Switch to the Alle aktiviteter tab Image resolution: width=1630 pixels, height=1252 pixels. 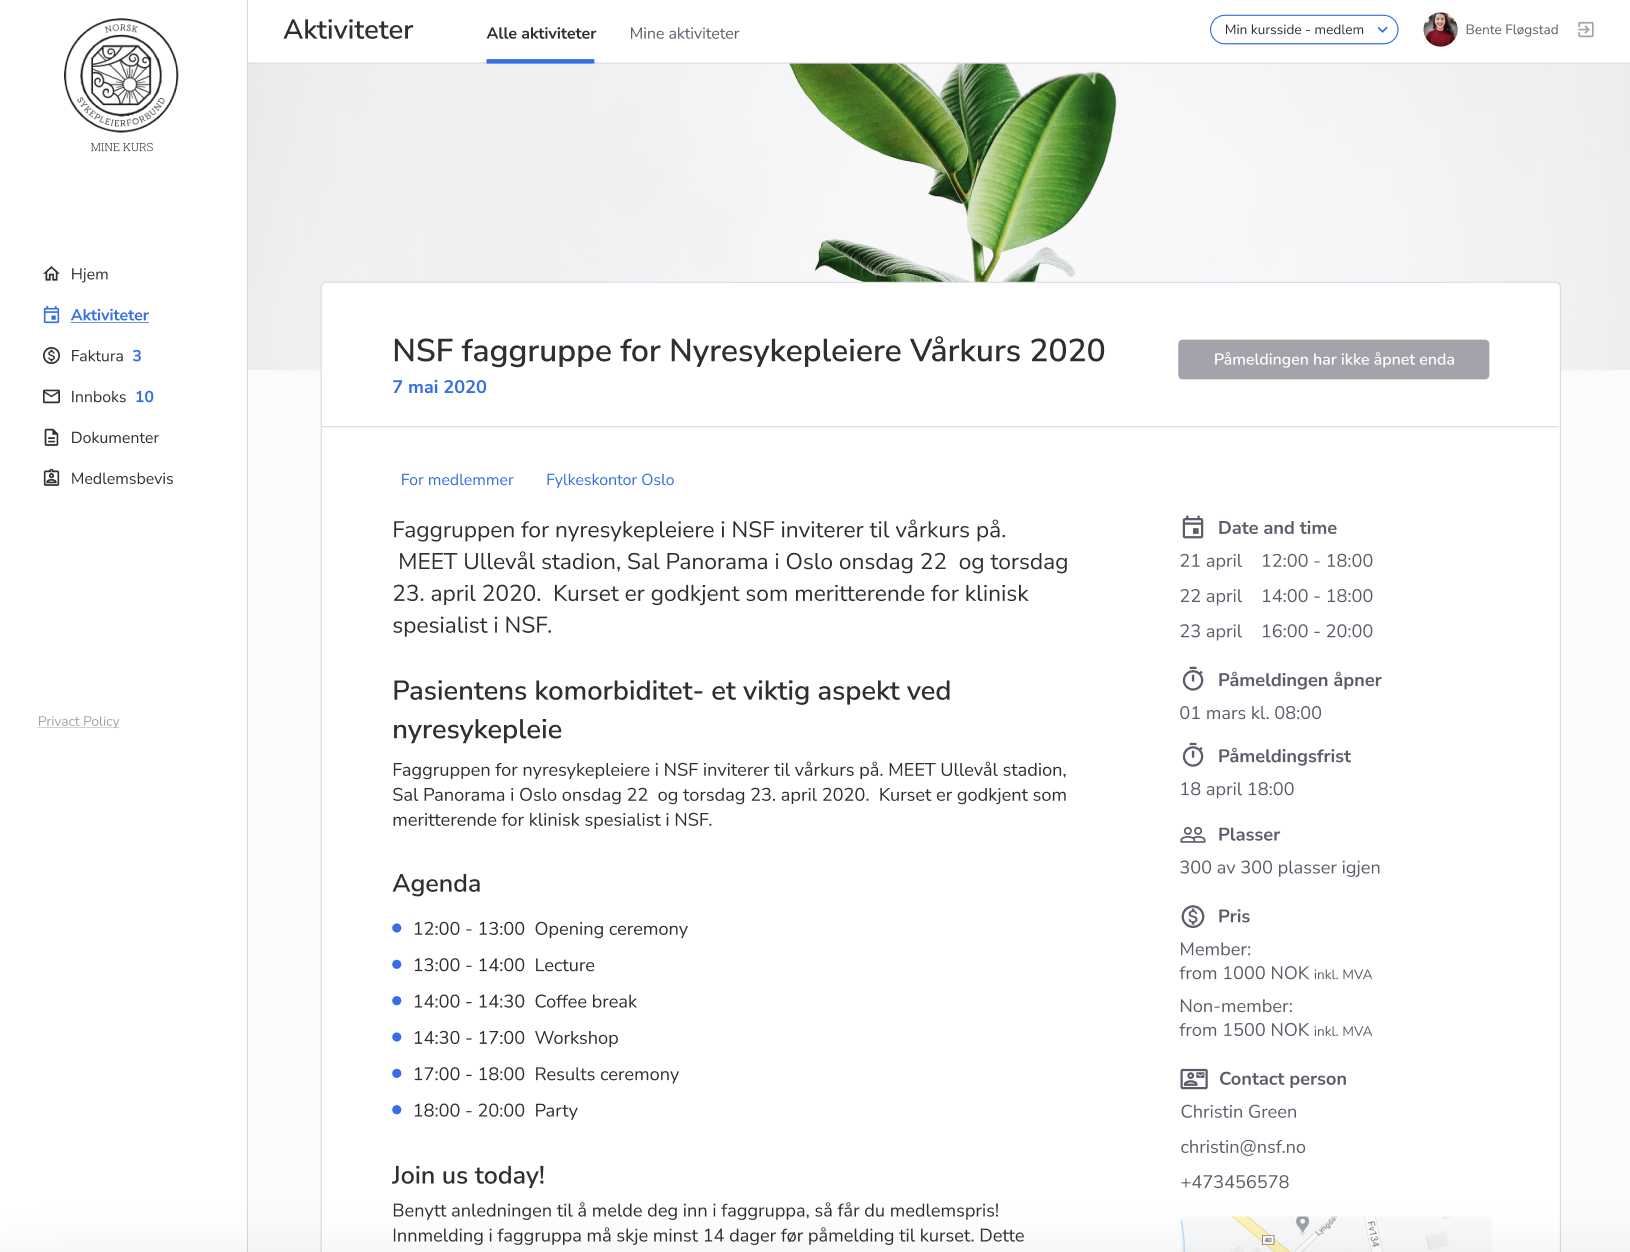click(x=541, y=33)
